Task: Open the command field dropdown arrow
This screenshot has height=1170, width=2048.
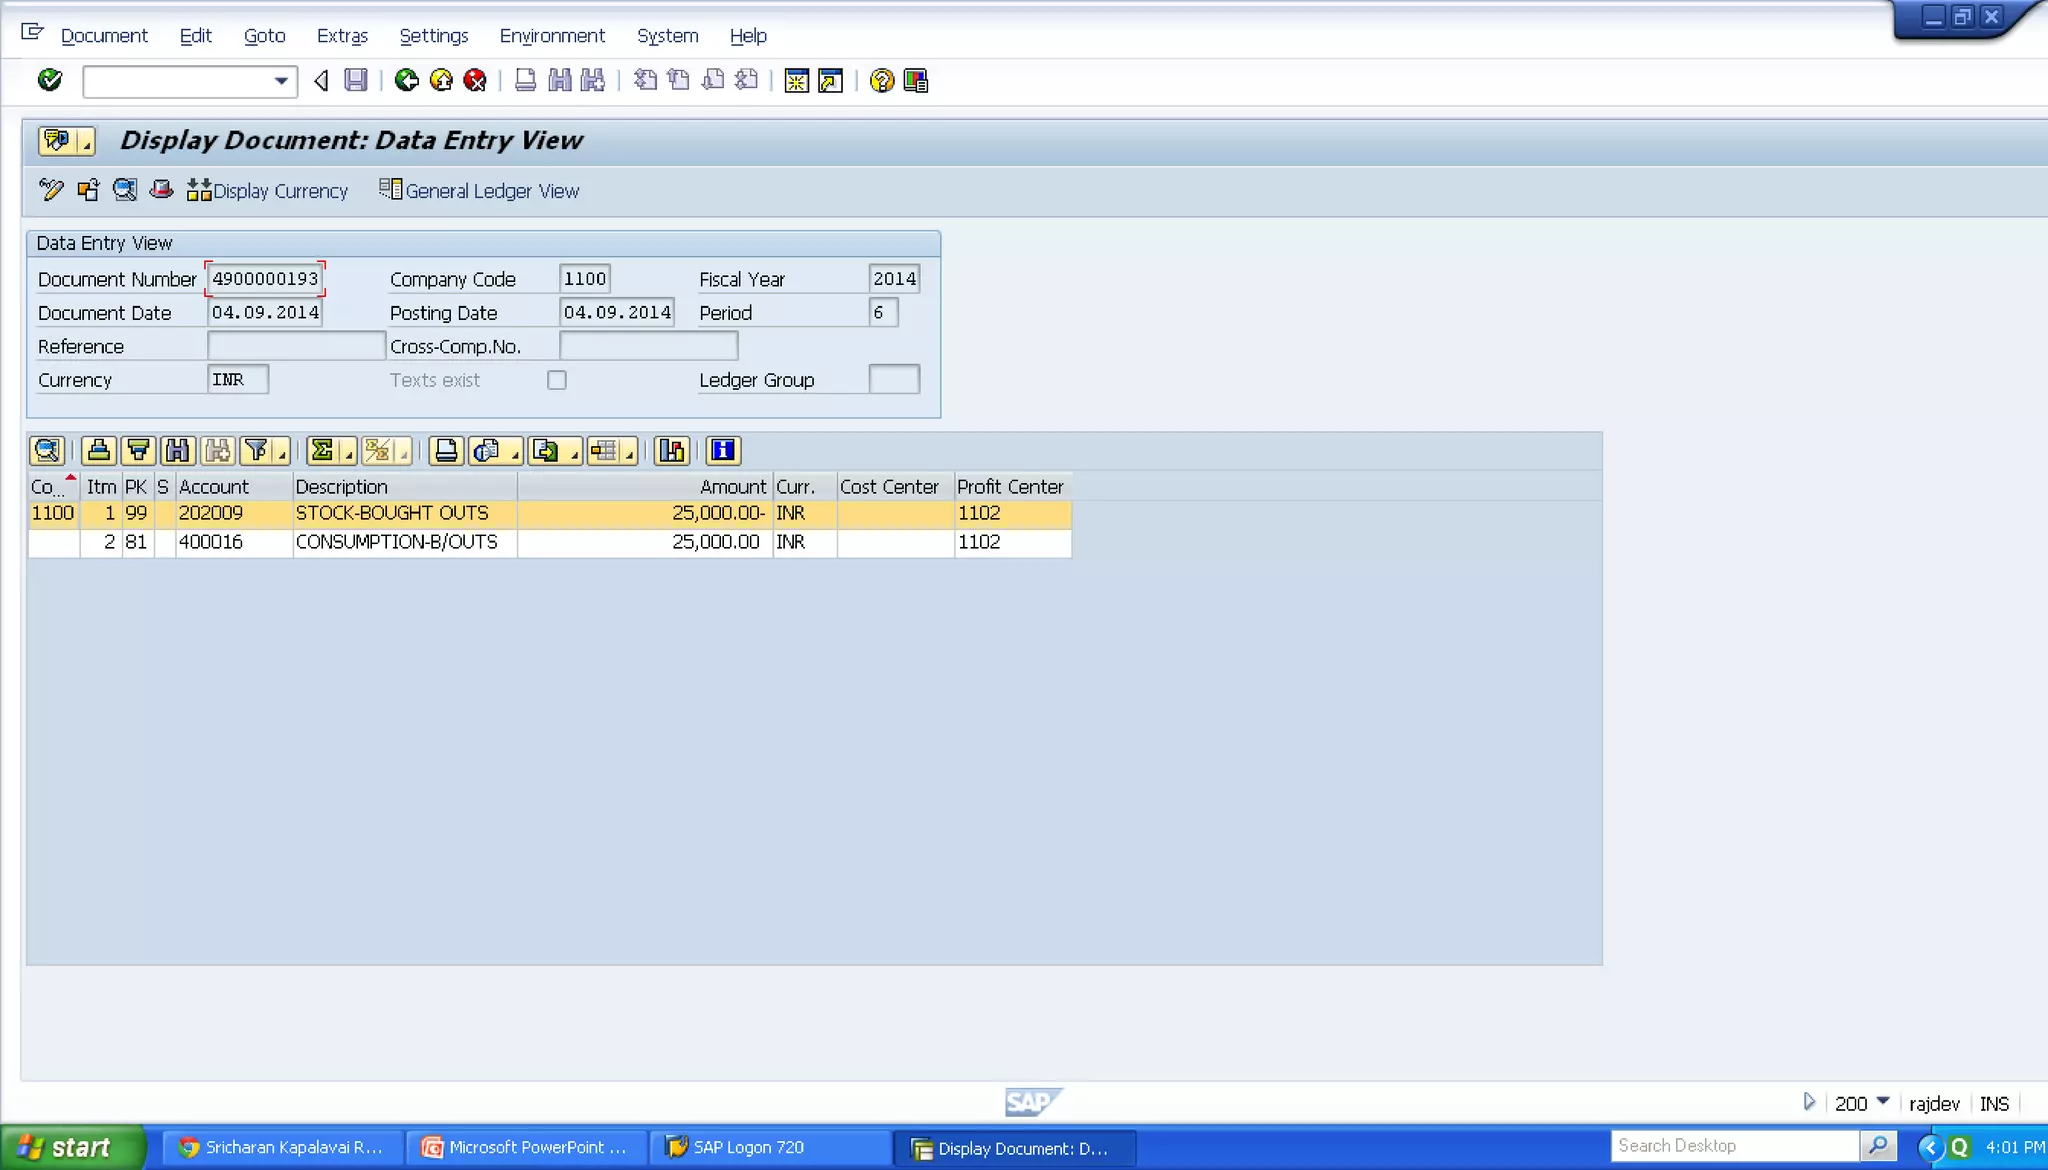Action: [281, 81]
